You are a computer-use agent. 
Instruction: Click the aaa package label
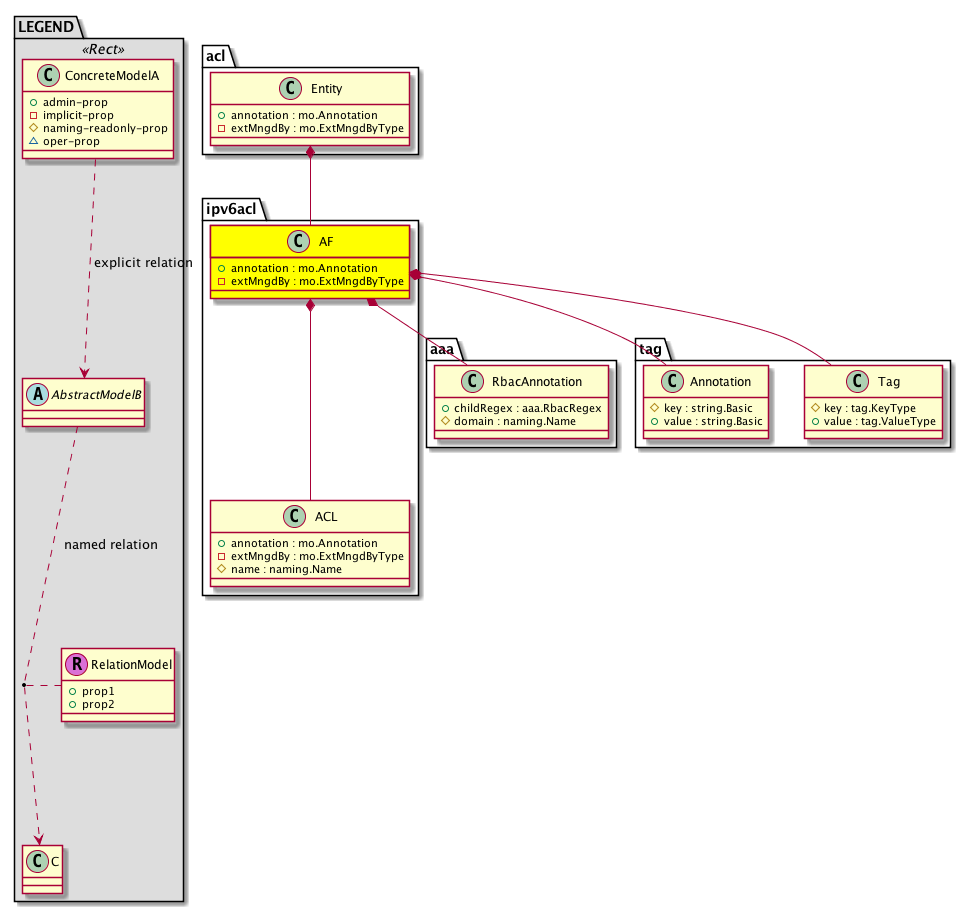[x=442, y=347]
